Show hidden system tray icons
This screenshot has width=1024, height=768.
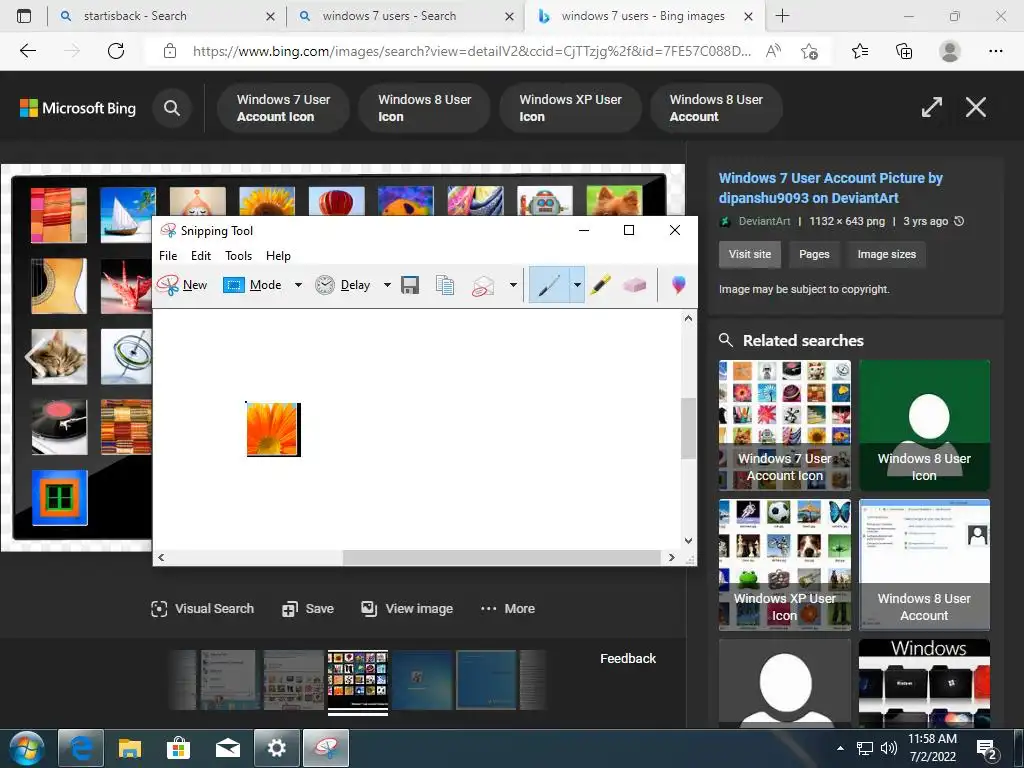(x=840, y=748)
